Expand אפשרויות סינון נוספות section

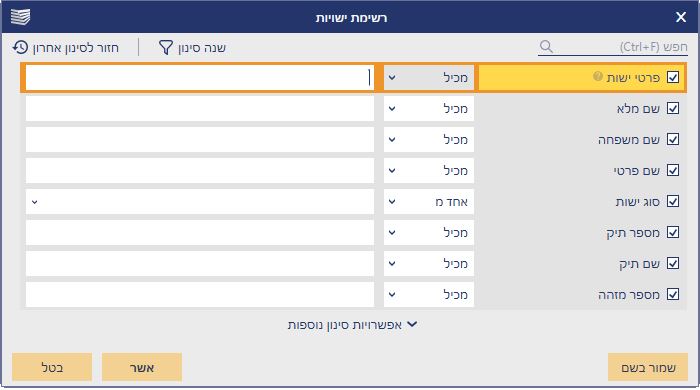tap(352, 325)
